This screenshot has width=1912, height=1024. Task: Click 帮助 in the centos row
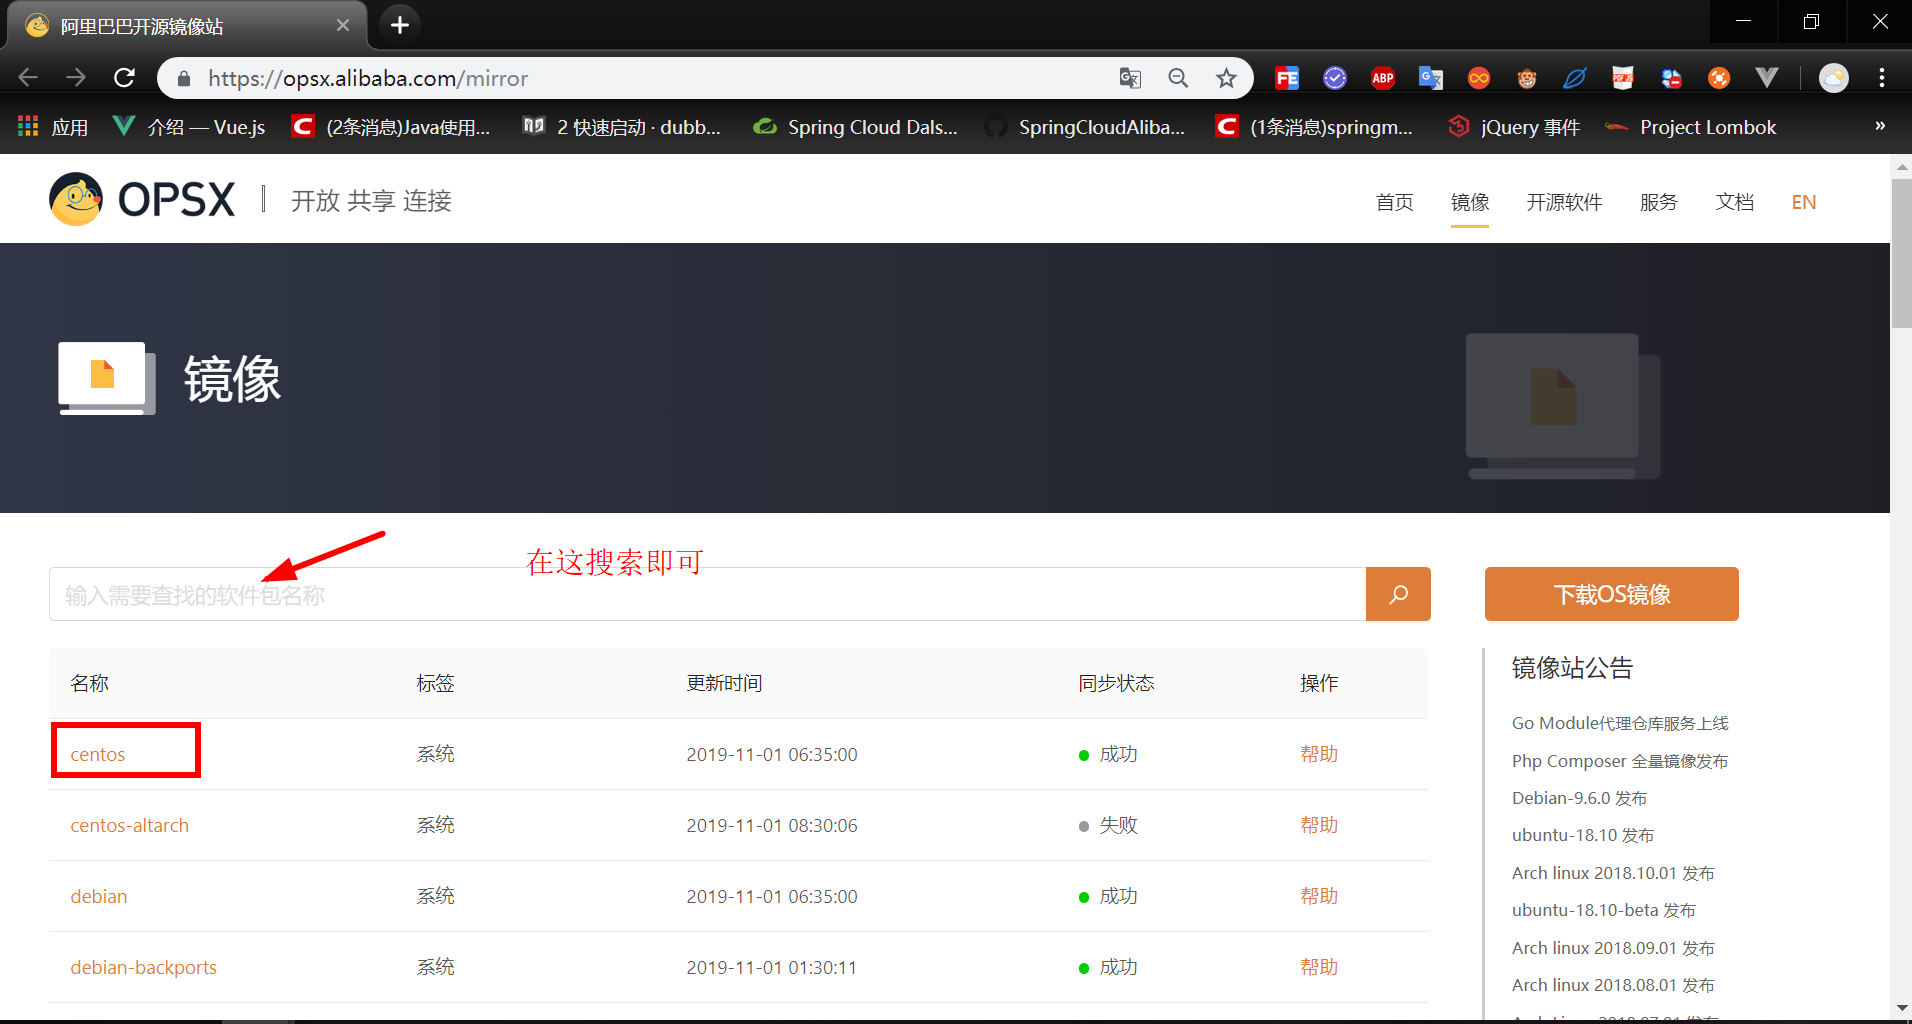click(1318, 754)
